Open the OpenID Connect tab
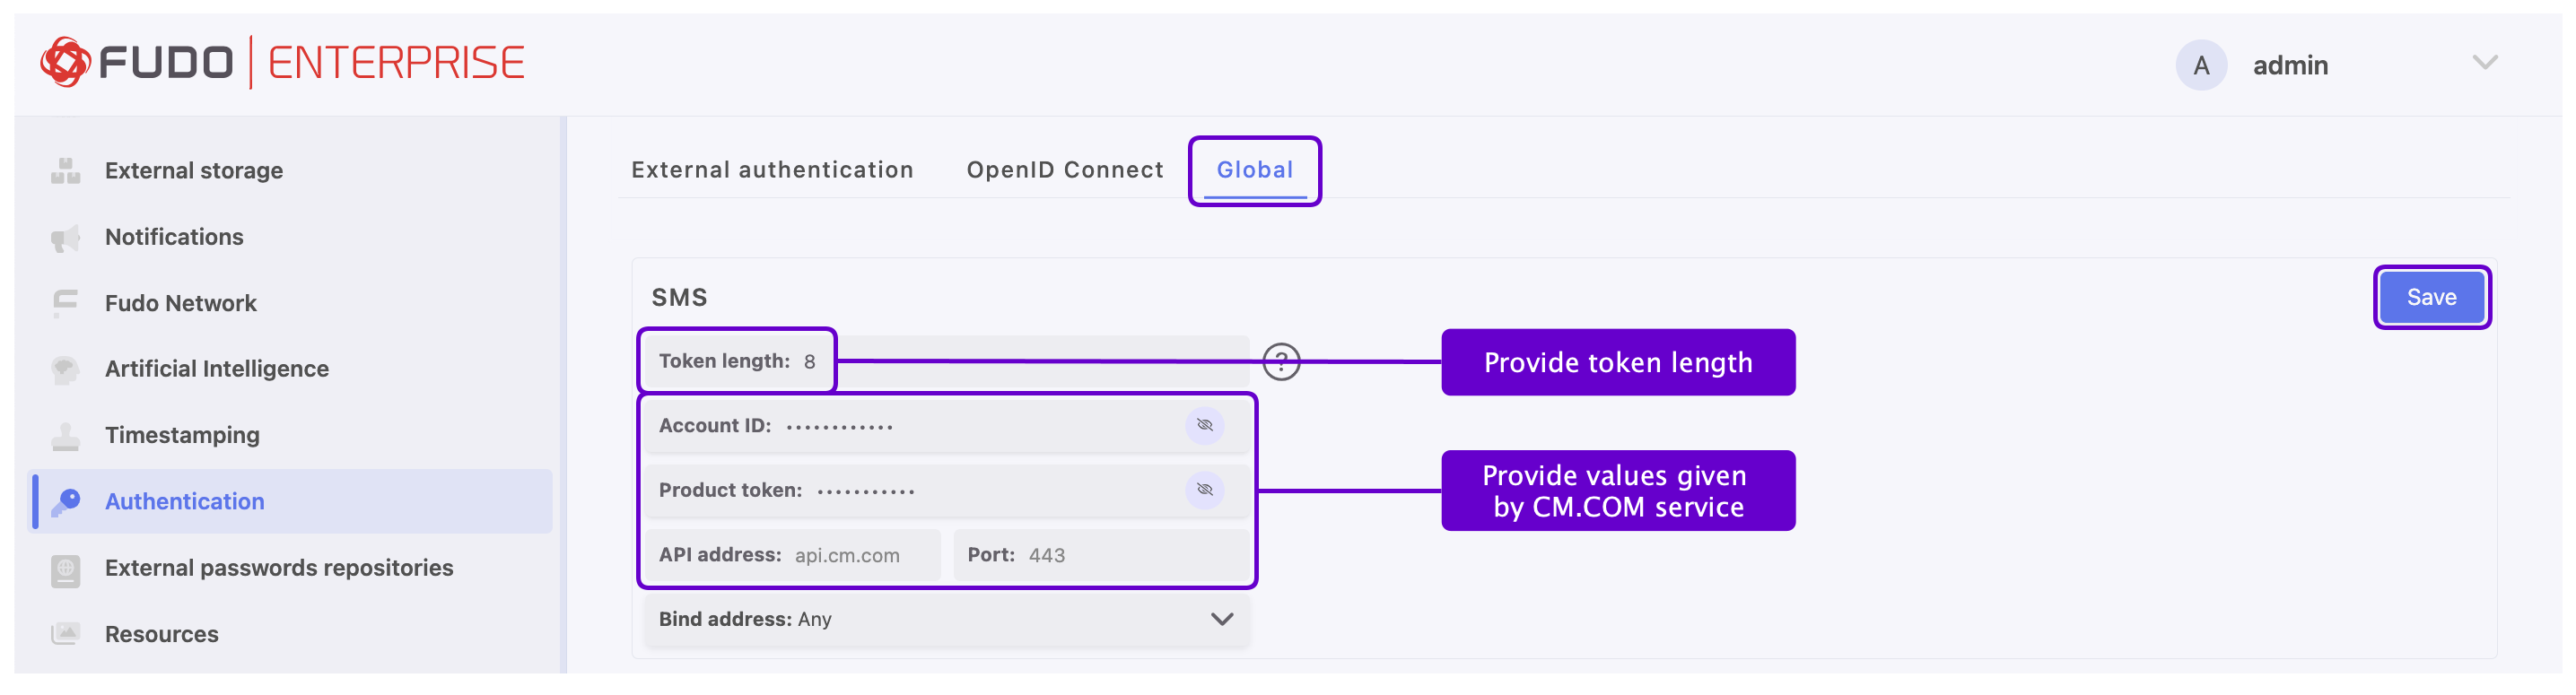The width and height of the screenshot is (2576, 695). pos(1065,170)
